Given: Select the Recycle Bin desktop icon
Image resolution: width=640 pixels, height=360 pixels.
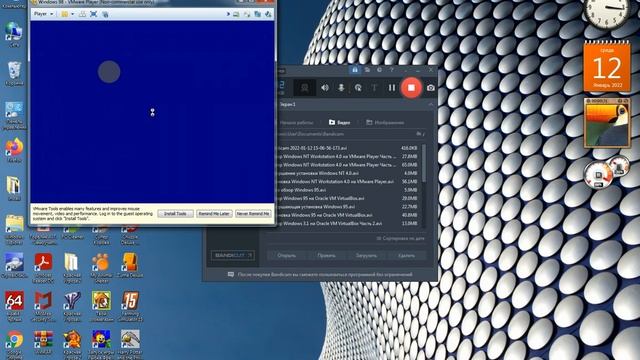Looking at the screenshot, I should point(14,73).
